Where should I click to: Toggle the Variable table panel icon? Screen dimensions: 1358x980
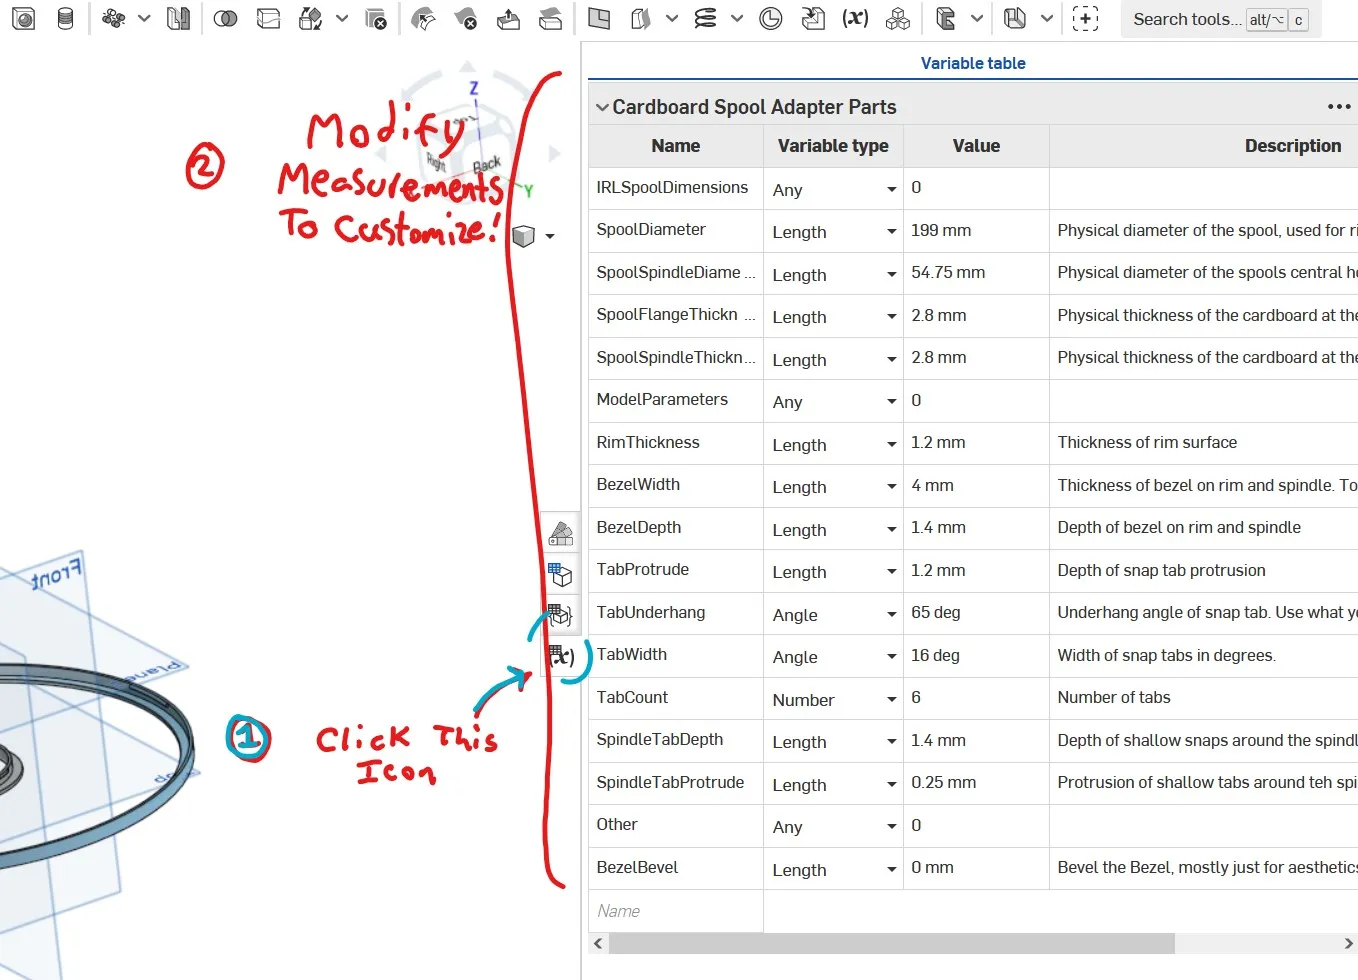561,656
